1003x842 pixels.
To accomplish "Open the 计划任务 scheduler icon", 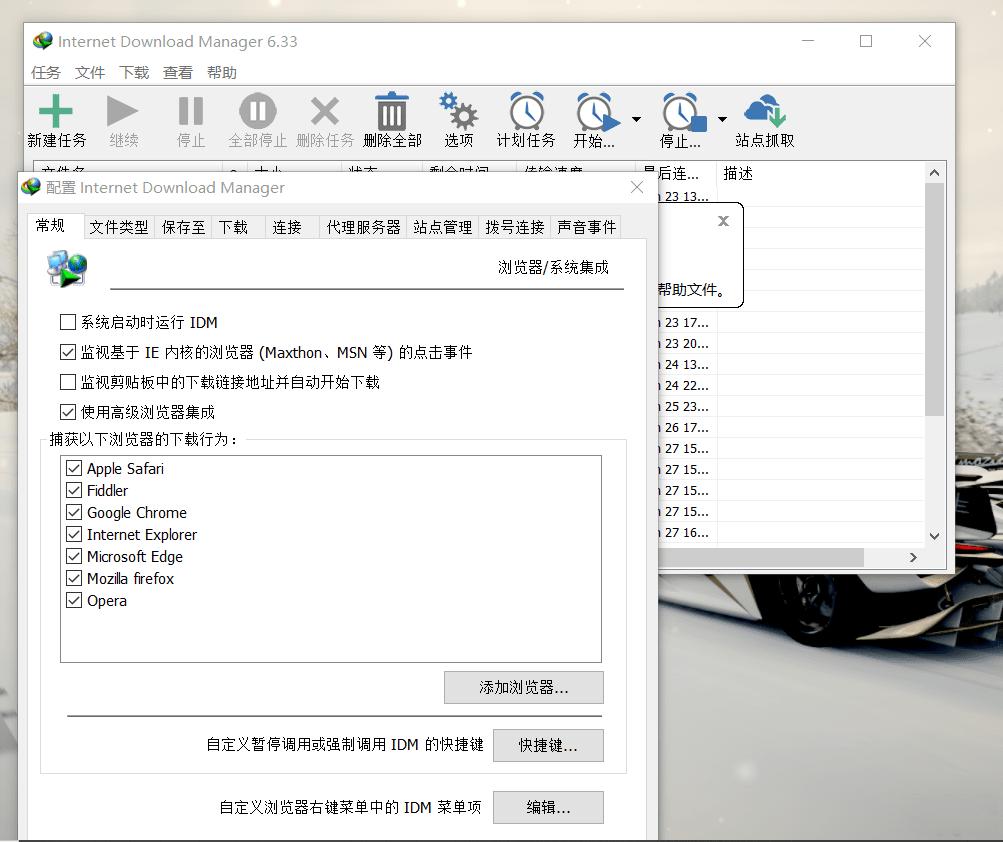I will [524, 110].
